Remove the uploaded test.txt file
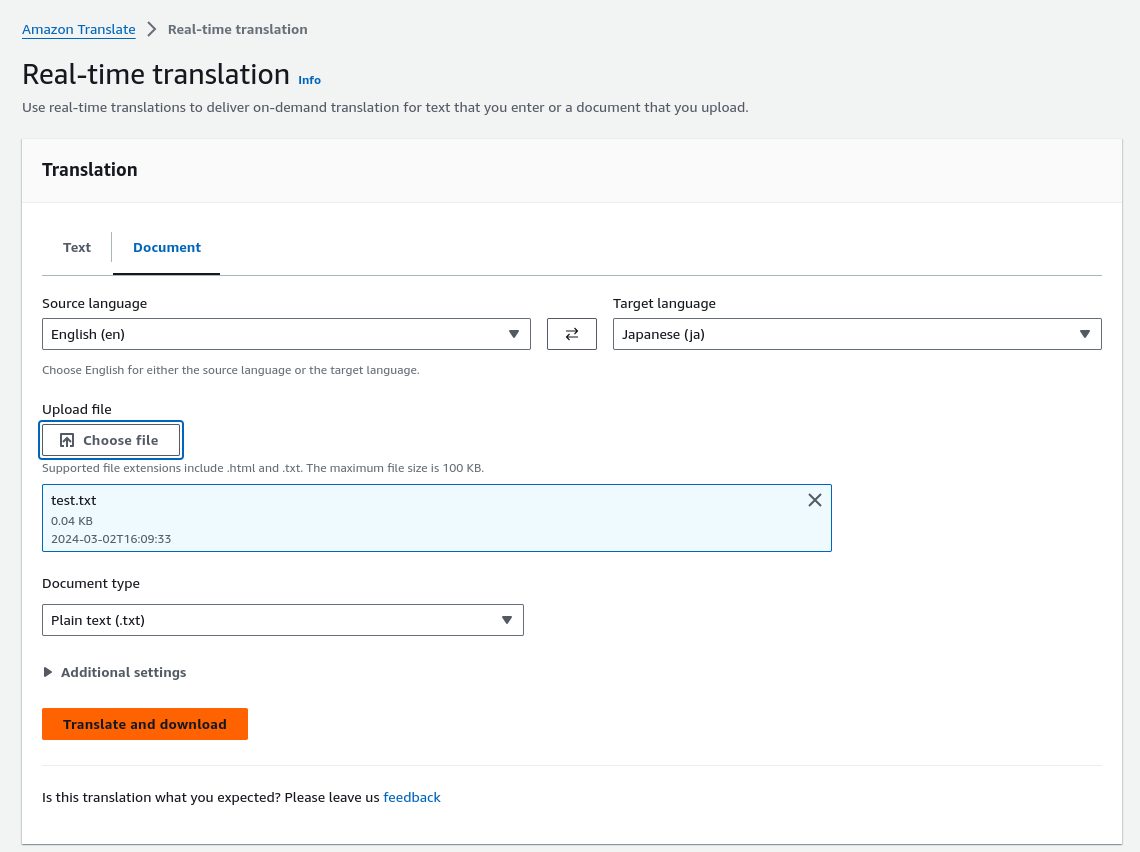The width and height of the screenshot is (1140, 852). [x=814, y=500]
